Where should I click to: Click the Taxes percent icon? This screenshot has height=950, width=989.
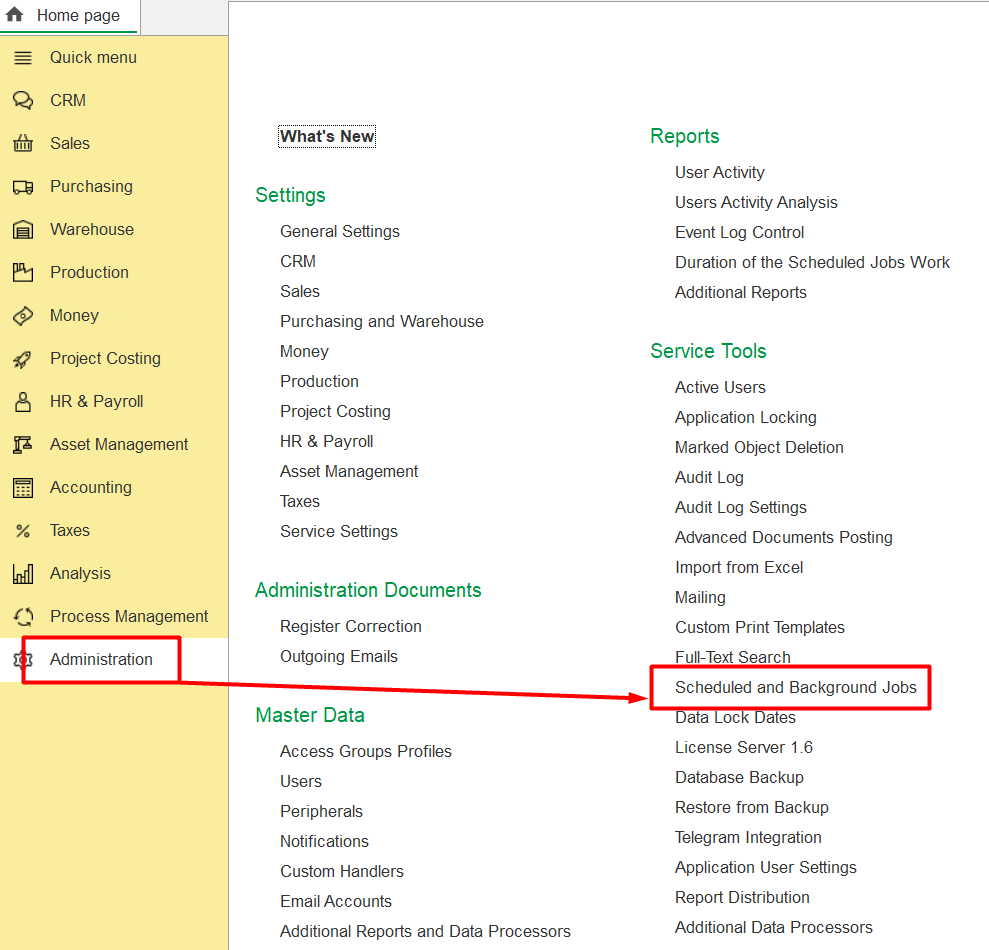tap(23, 531)
